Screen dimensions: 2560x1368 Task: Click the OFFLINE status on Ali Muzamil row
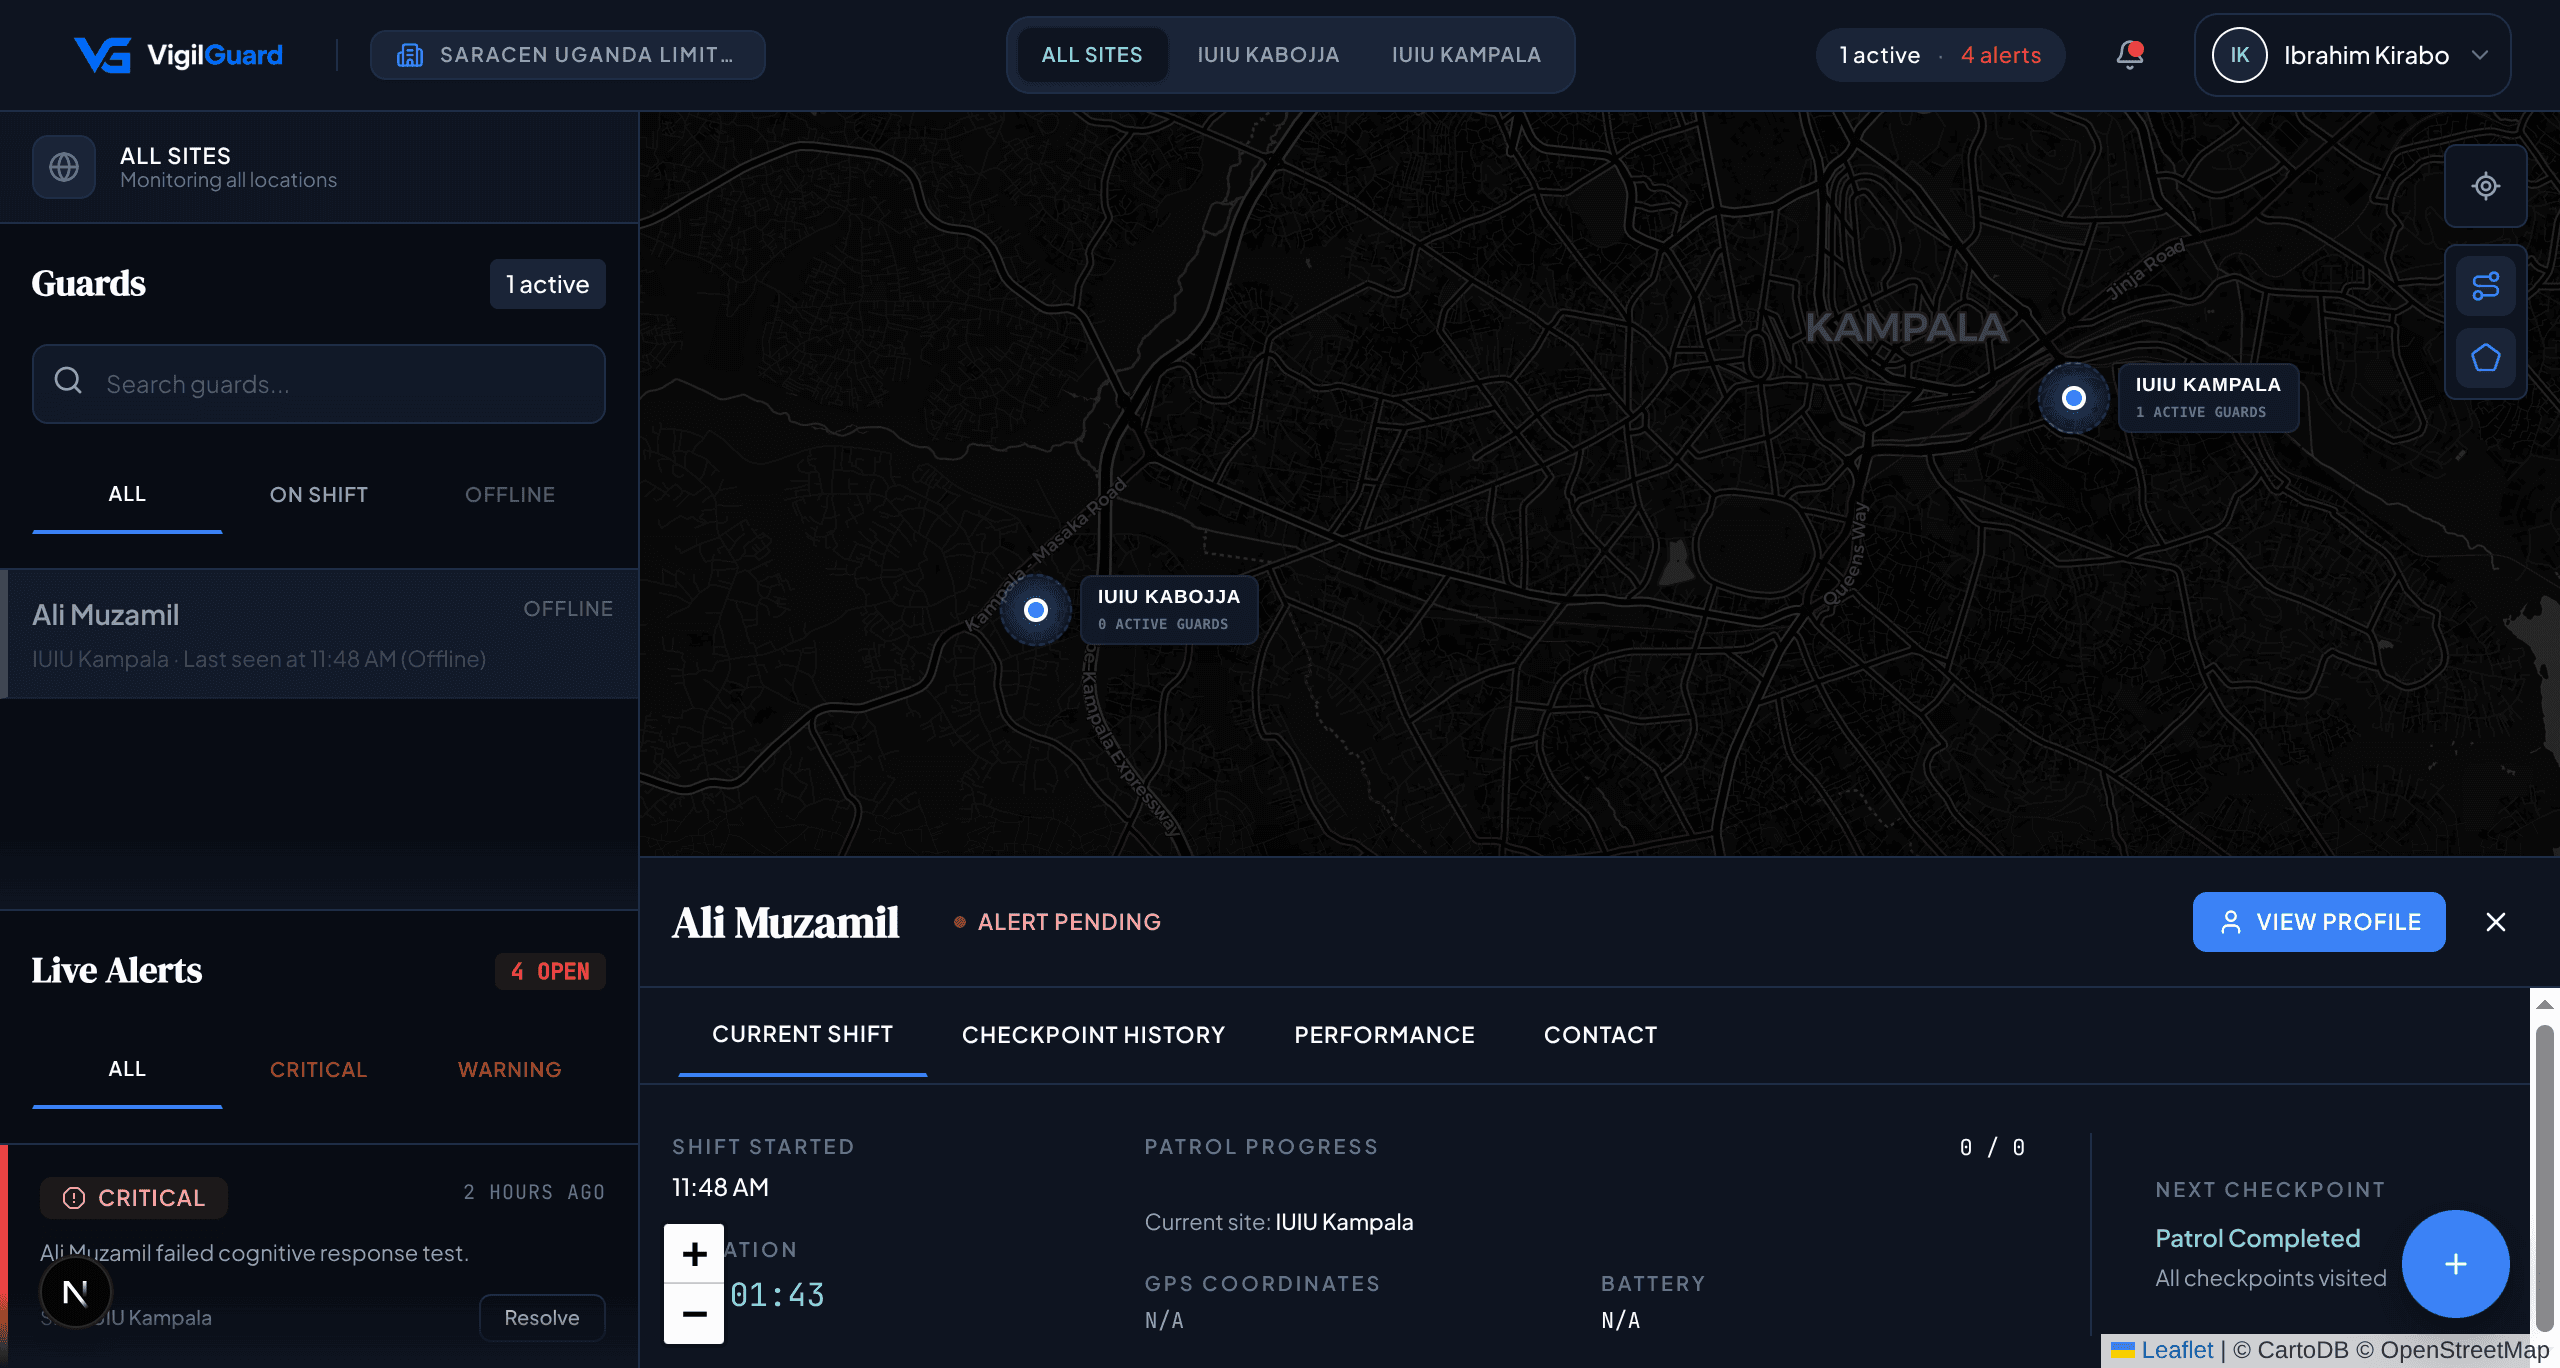pyautogui.click(x=568, y=609)
